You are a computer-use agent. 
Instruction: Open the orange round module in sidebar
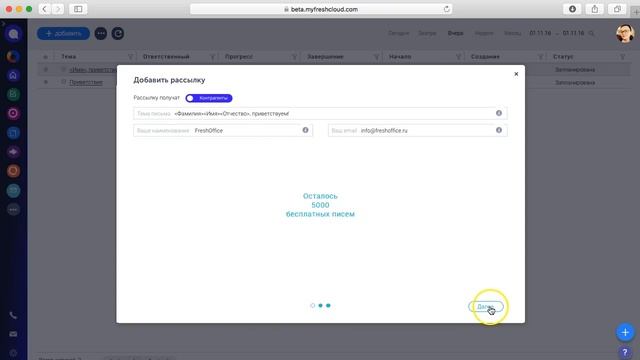pos(13,171)
